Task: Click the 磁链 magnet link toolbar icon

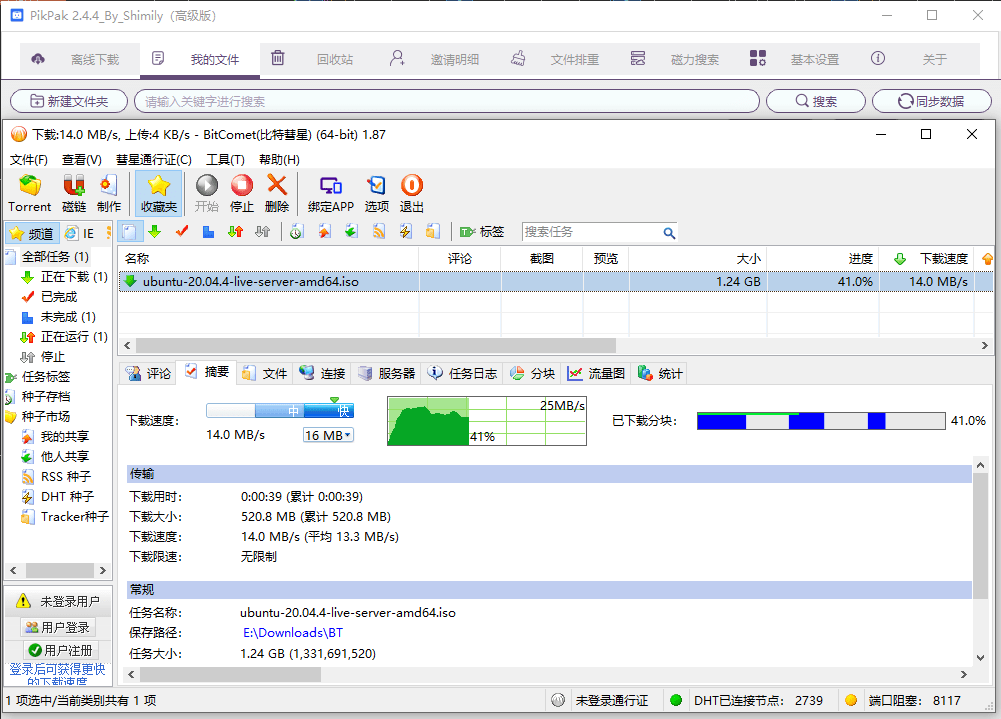Action: pyautogui.click(x=74, y=193)
